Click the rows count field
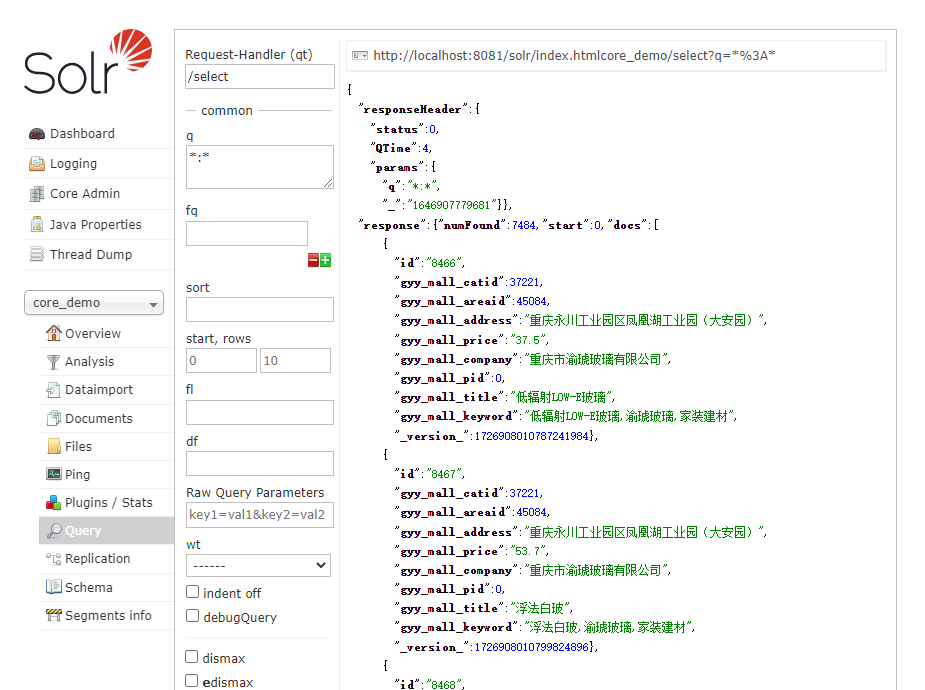Screen dimensions: 925x690 (x=296, y=360)
